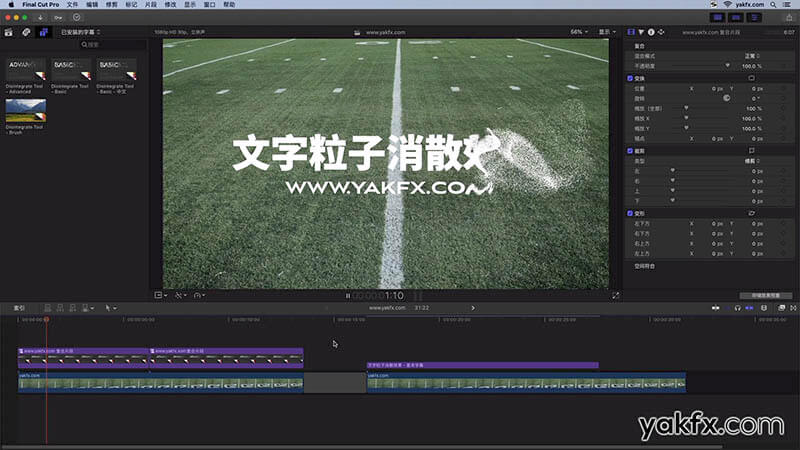
Task: Toggle the inspector panel layout button
Action: pos(754,17)
